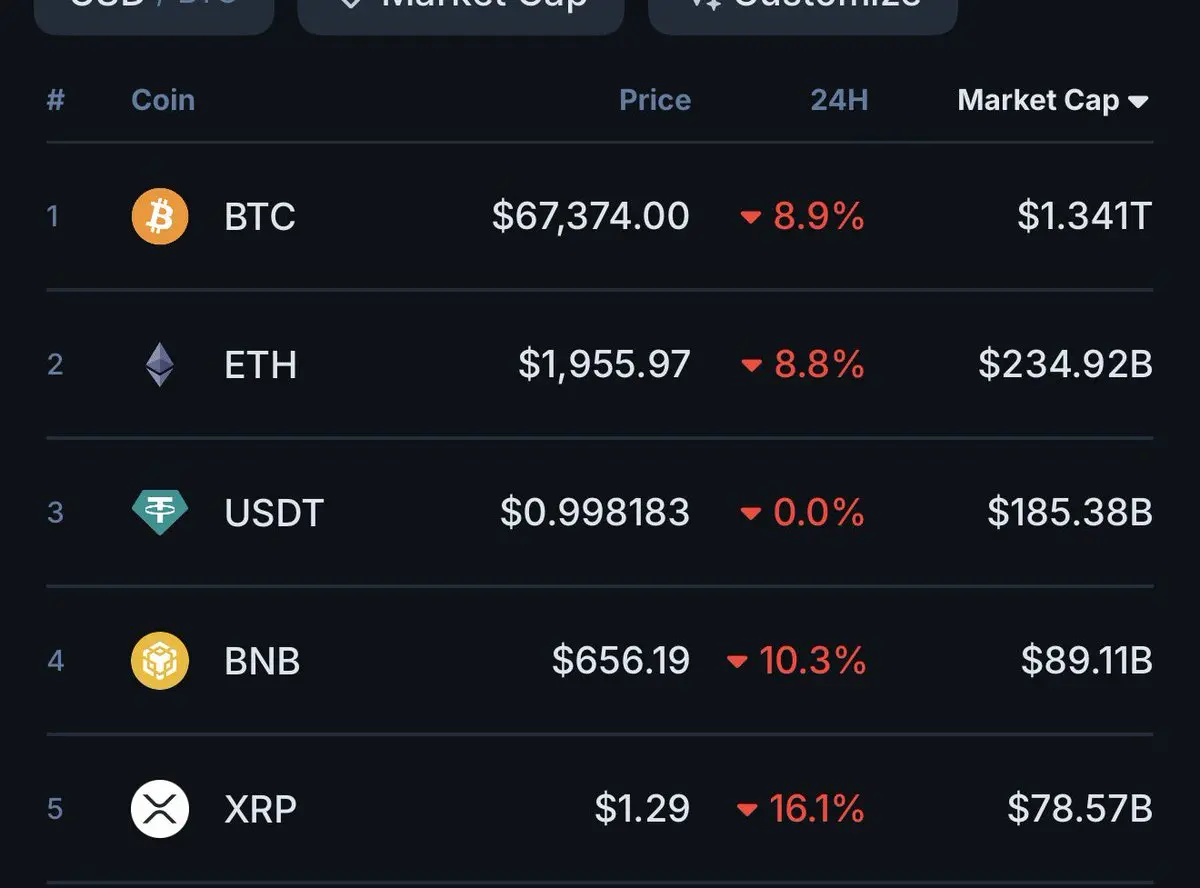Click the sort arrow next to Market Cap header

(1138, 101)
